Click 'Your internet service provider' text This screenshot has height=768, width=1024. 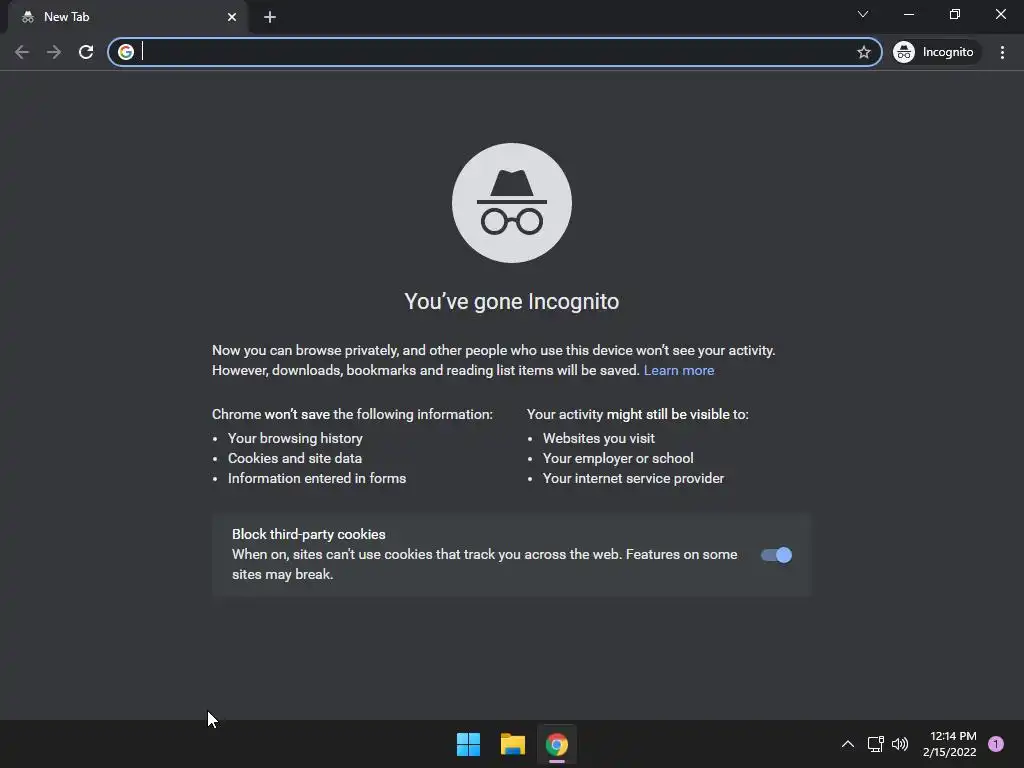point(633,479)
